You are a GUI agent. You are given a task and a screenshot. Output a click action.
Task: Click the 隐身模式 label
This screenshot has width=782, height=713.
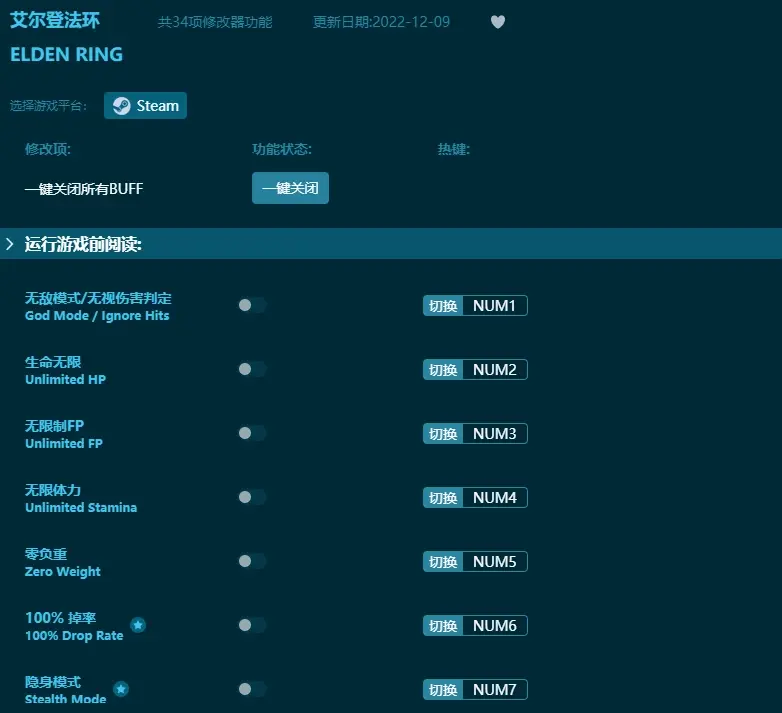(x=53, y=682)
